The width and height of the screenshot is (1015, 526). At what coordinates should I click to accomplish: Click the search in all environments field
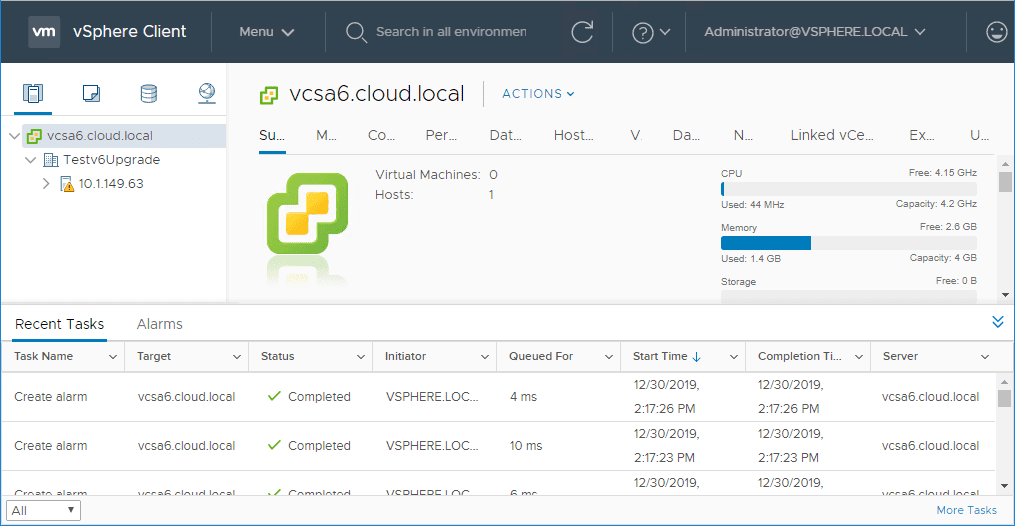coord(449,32)
